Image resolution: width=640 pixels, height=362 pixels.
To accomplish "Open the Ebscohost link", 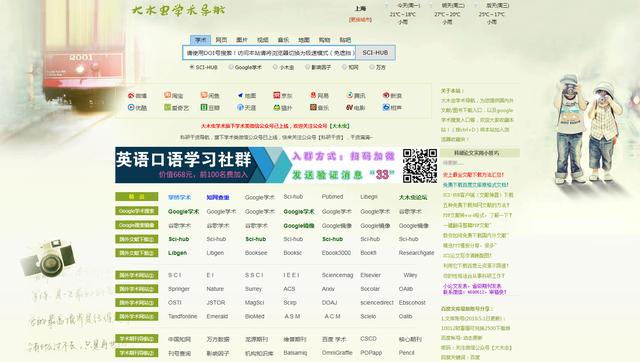I will point(412,303).
